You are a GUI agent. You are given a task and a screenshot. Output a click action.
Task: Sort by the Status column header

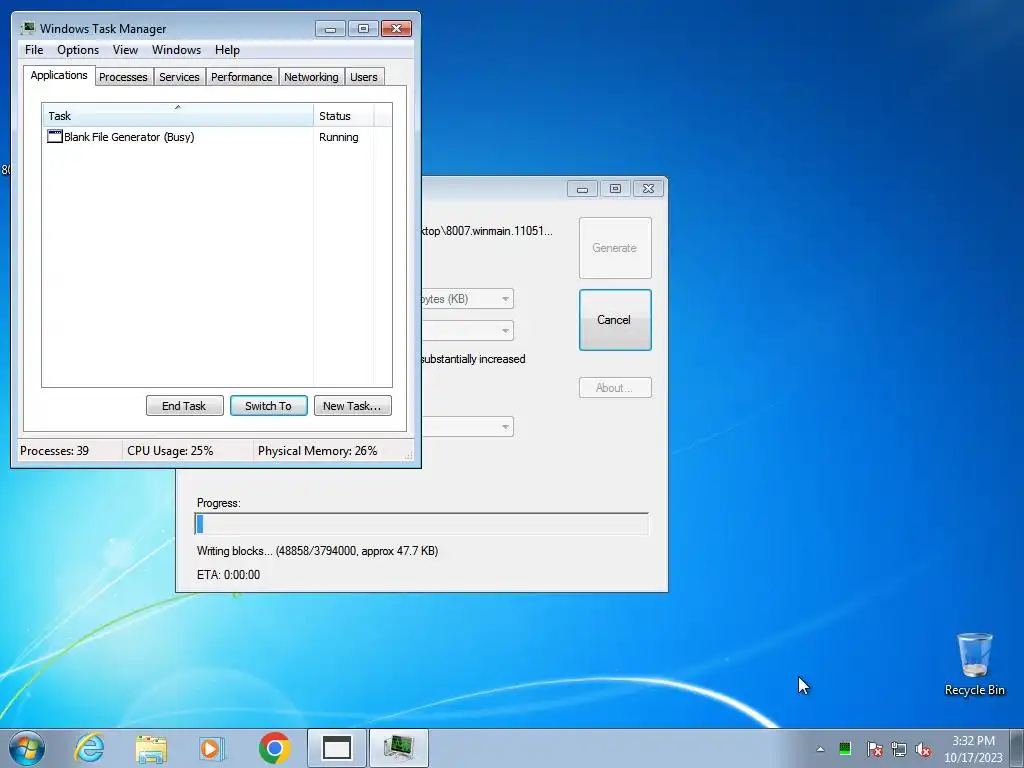(x=344, y=116)
